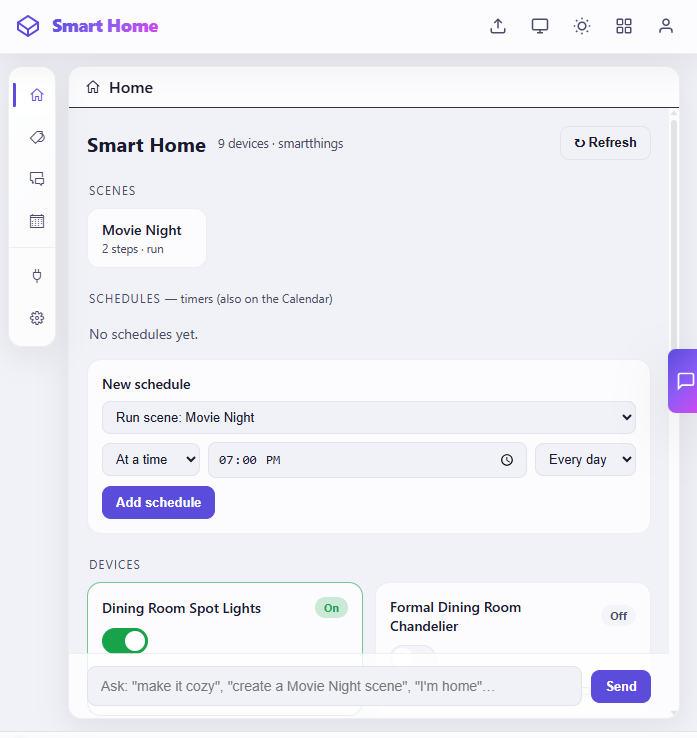Screen dimensions: 697x738
Task: Open the plug integrations sidebar icon
Action: pos(37,276)
